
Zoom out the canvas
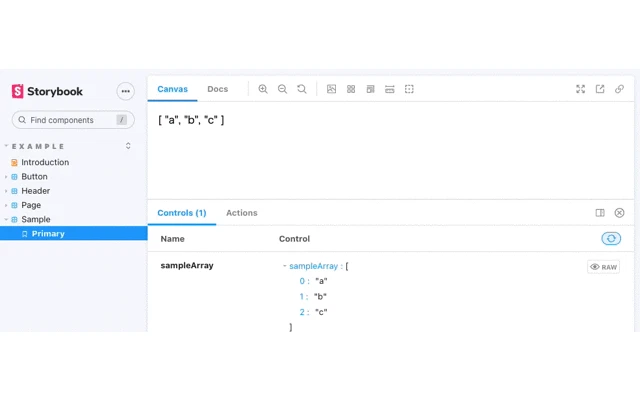[282, 89]
